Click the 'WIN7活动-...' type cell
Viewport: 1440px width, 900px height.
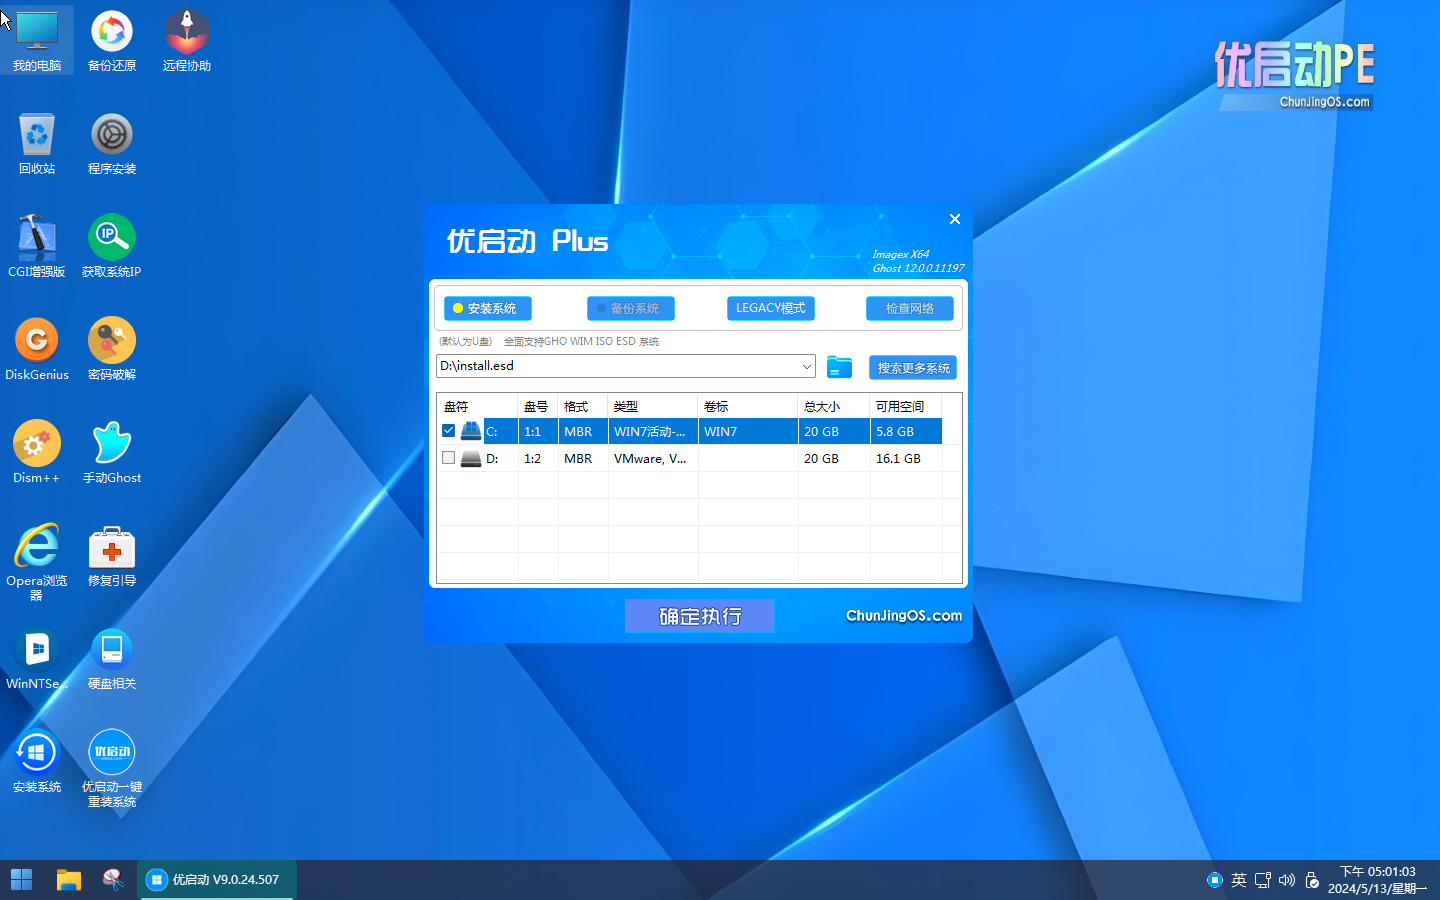point(653,431)
